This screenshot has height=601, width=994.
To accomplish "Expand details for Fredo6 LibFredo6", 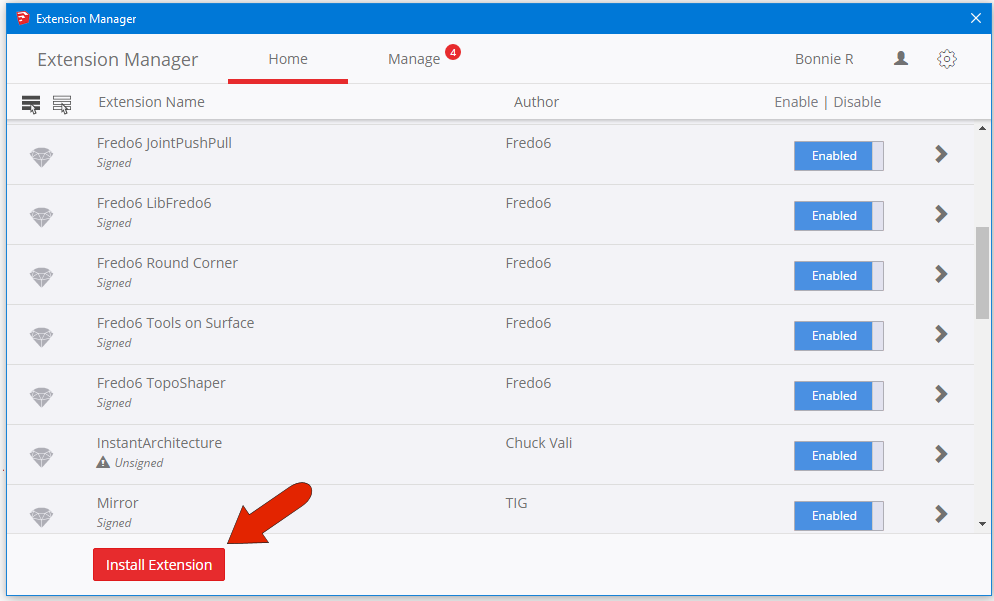I will pyautogui.click(x=941, y=214).
